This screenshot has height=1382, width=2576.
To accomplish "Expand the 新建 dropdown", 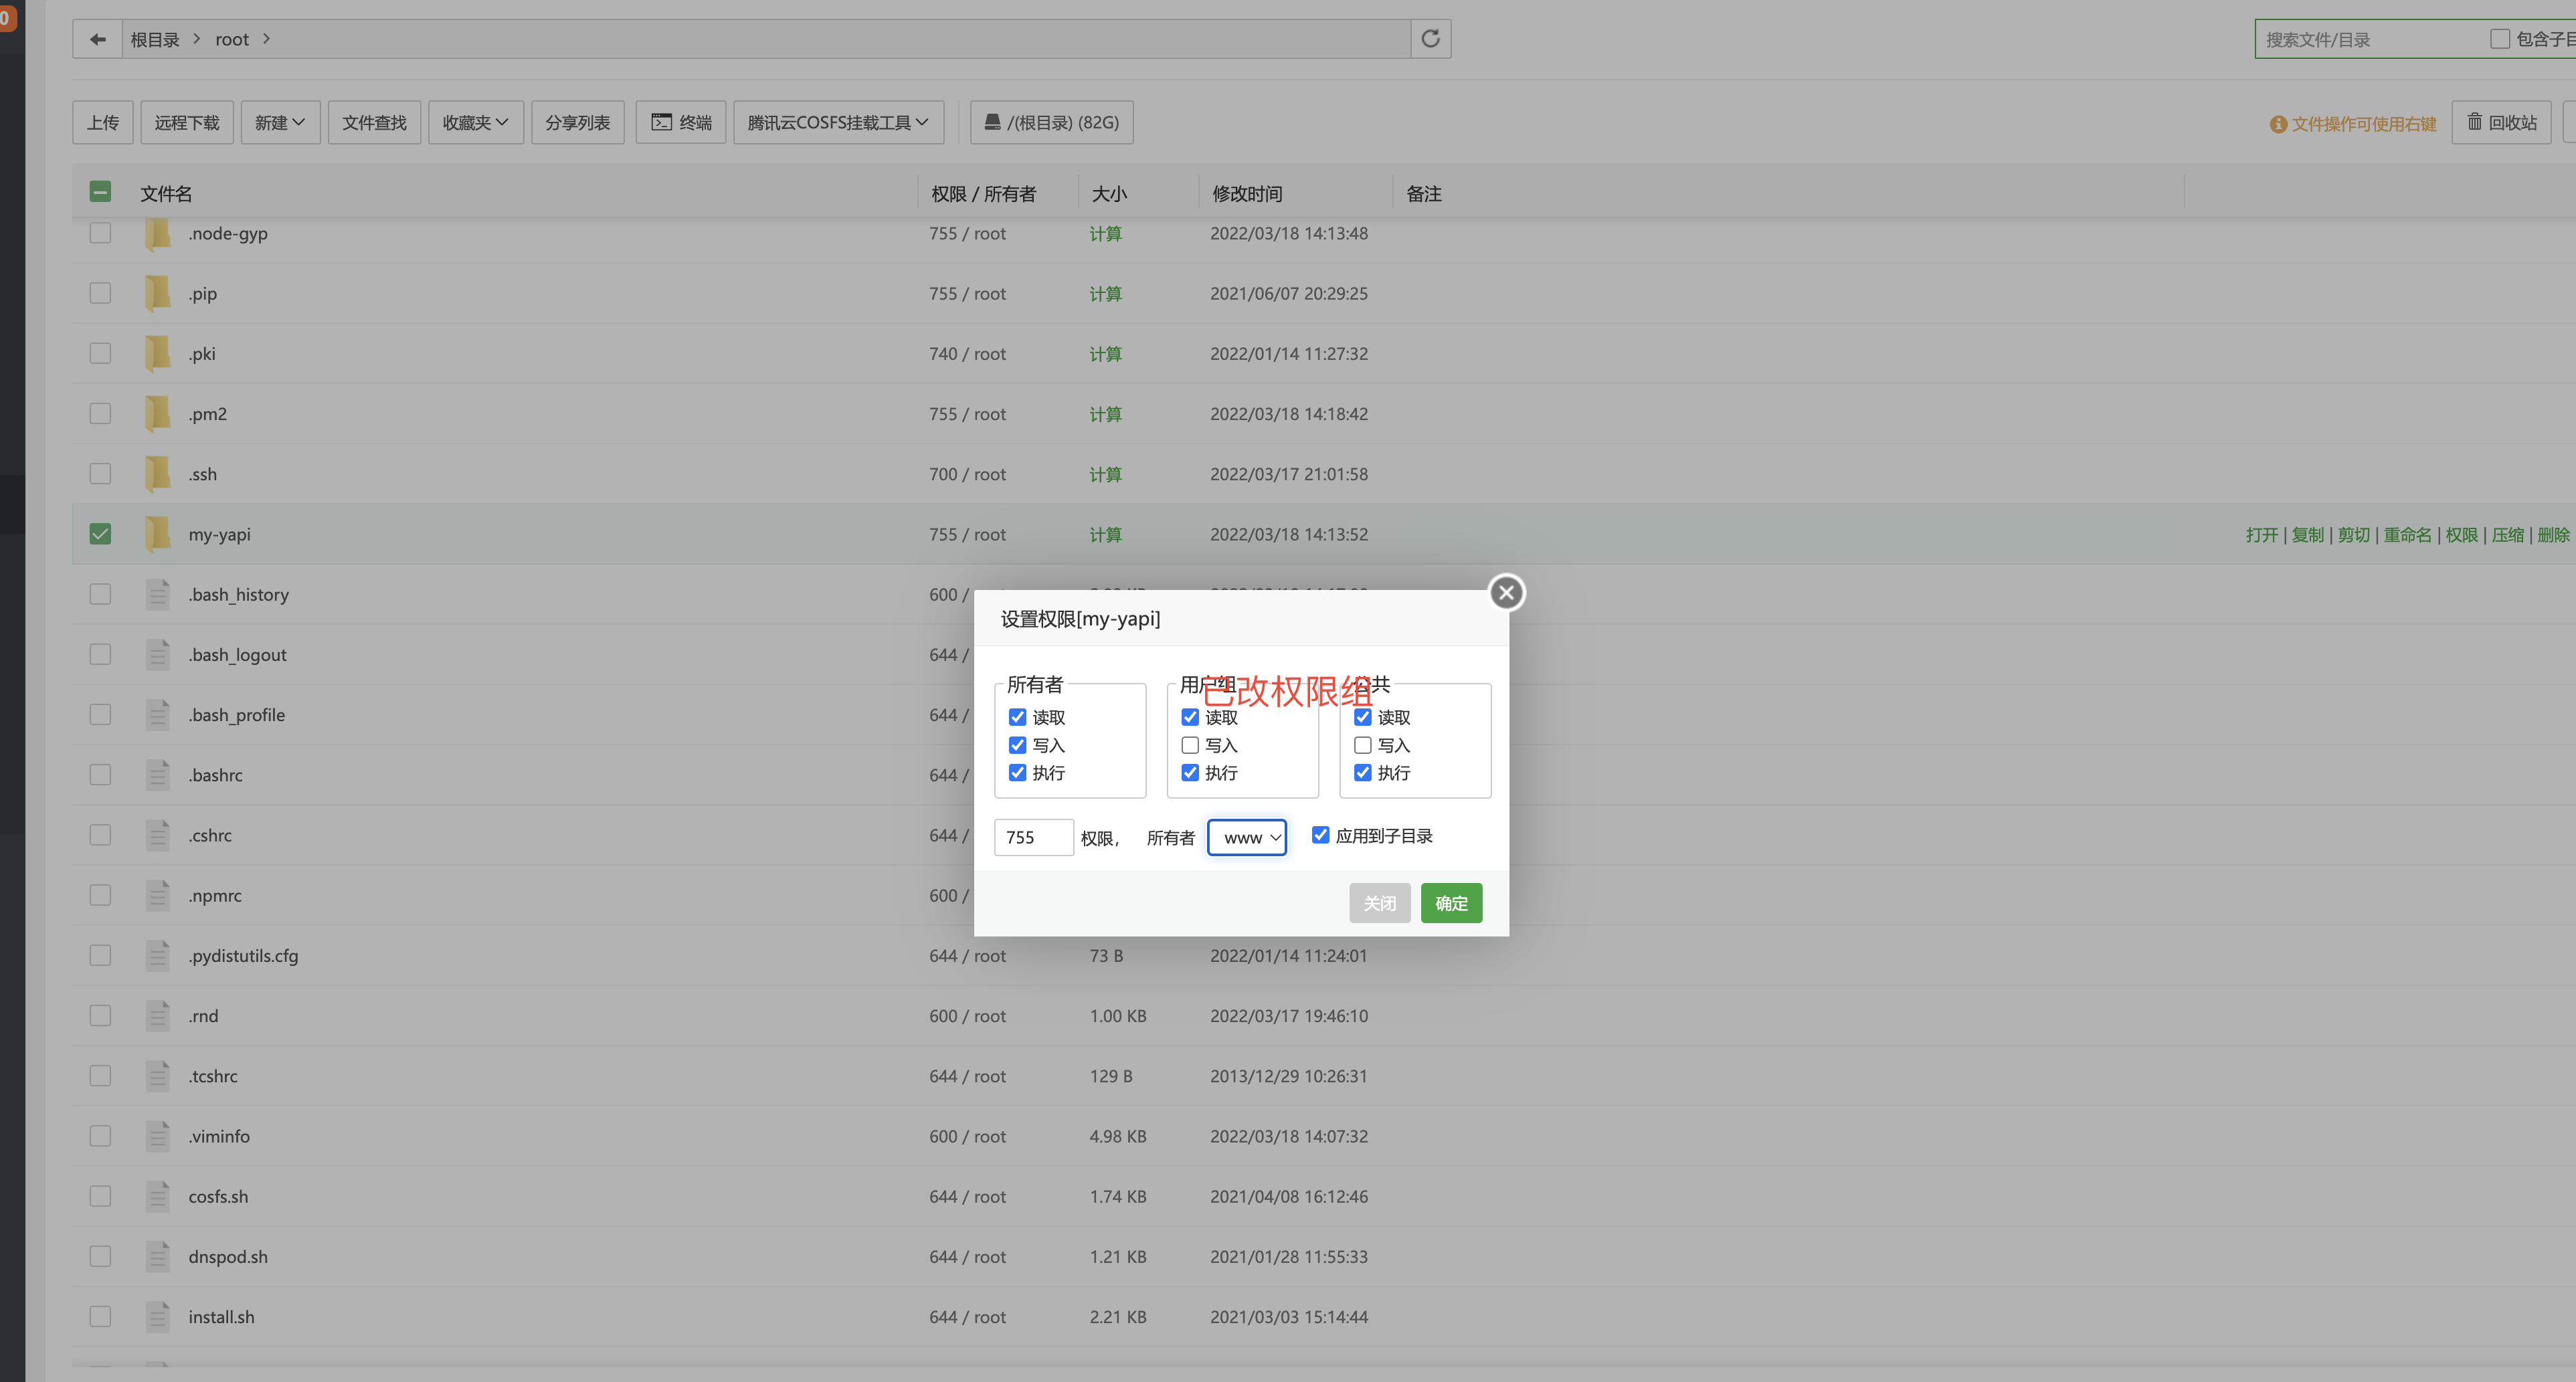I will tap(280, 122).
